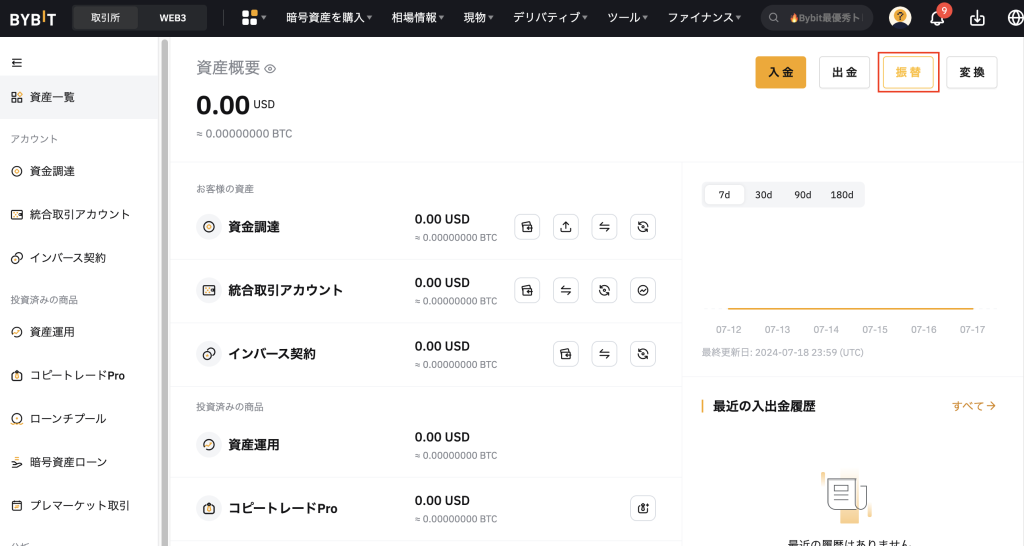Click the notification bell icon
This screenshot has width=1024, height=546.
click(x=937, y=18)
